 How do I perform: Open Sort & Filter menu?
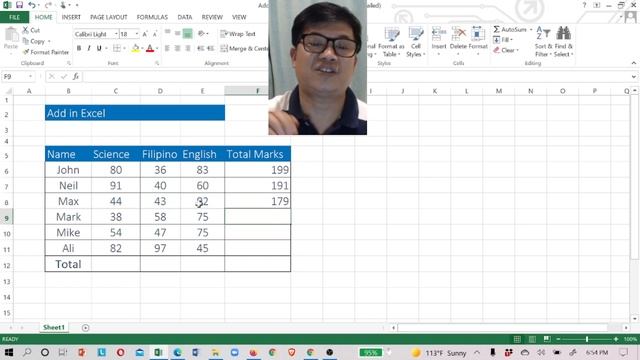tap(543, 42)
